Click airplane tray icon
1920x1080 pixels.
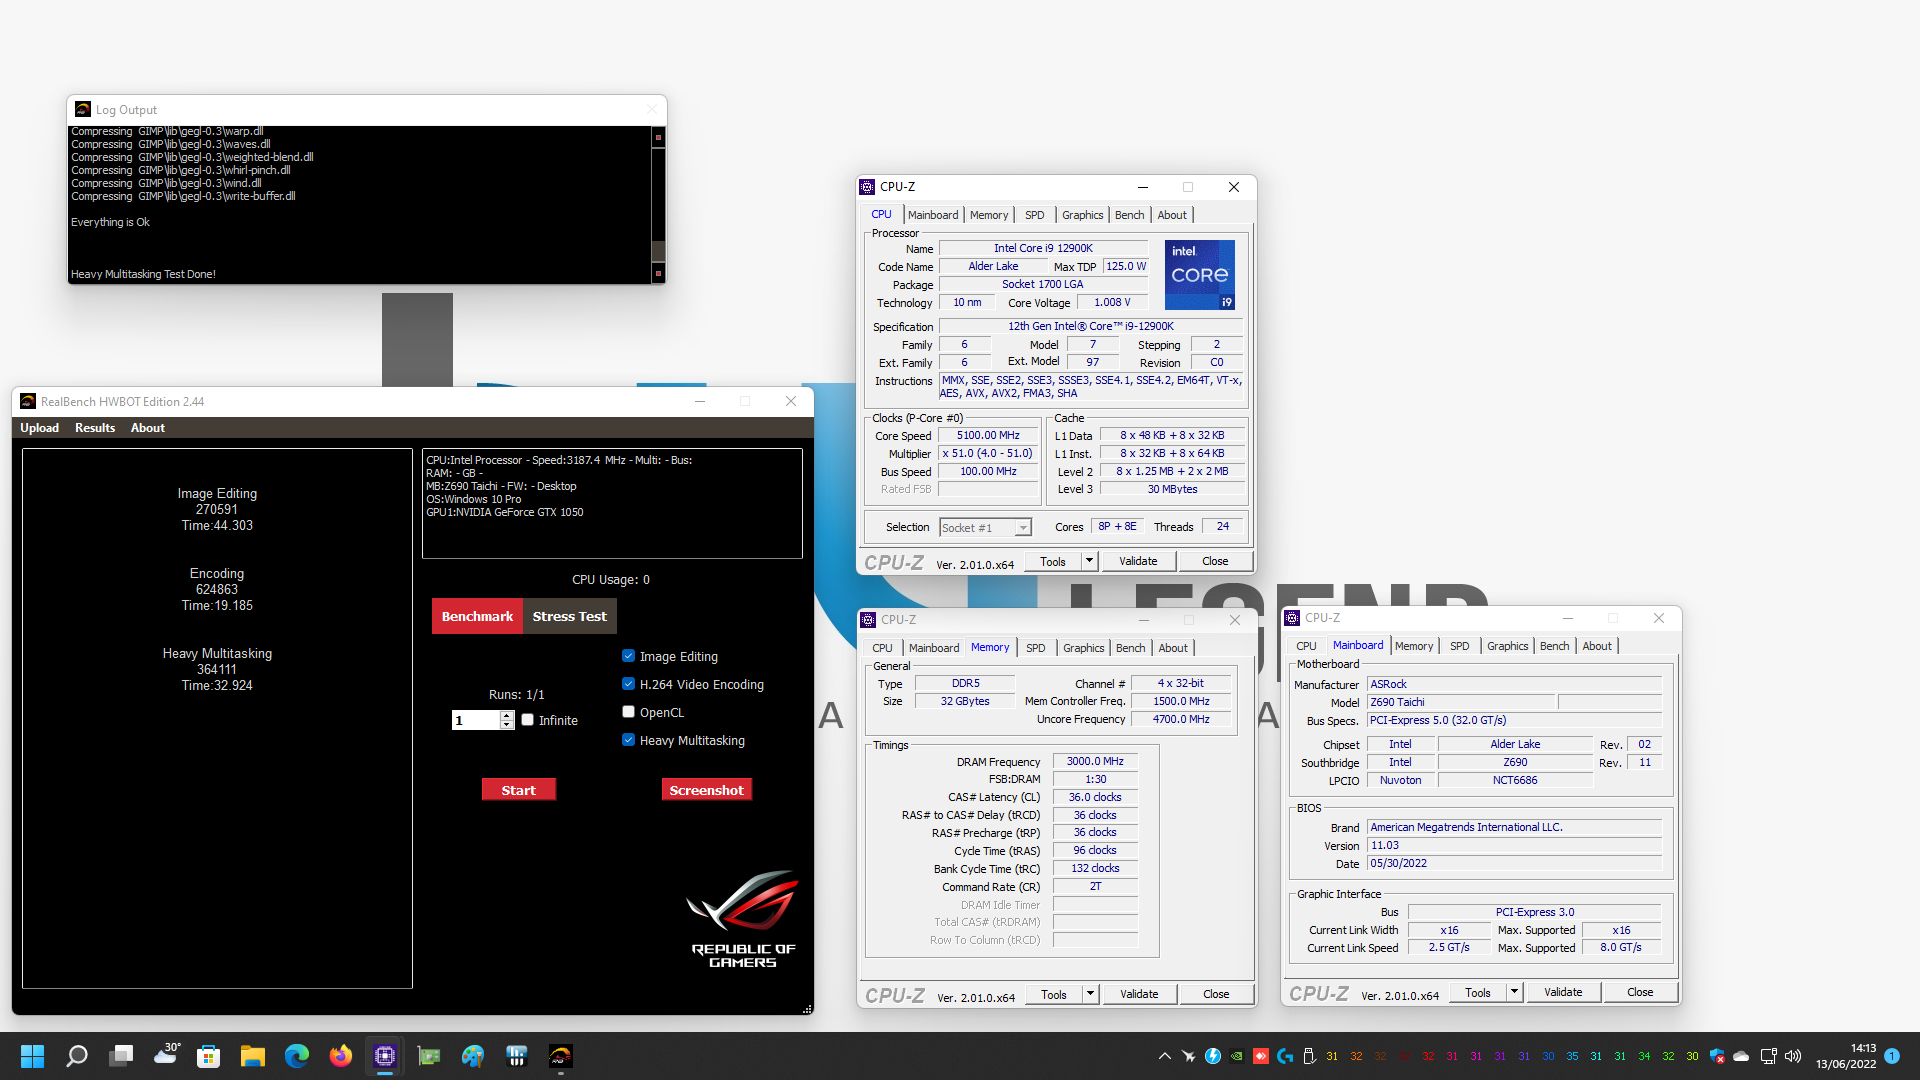pyautogui.click(x=1189, y=1056)
